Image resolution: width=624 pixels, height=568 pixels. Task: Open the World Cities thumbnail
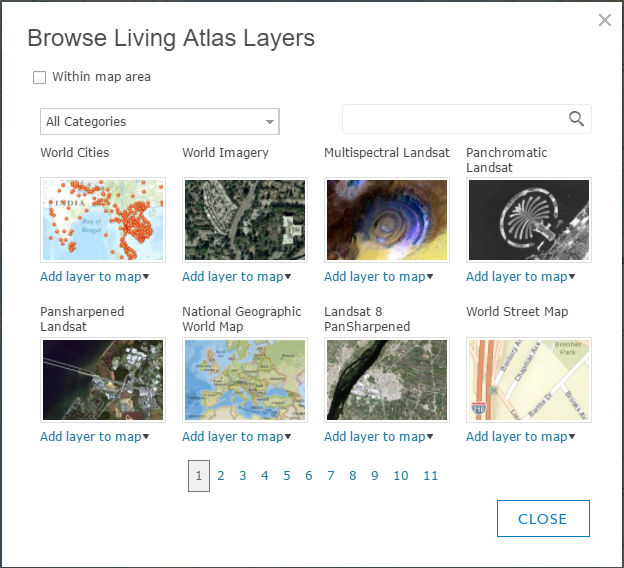[x=103, y=220]
